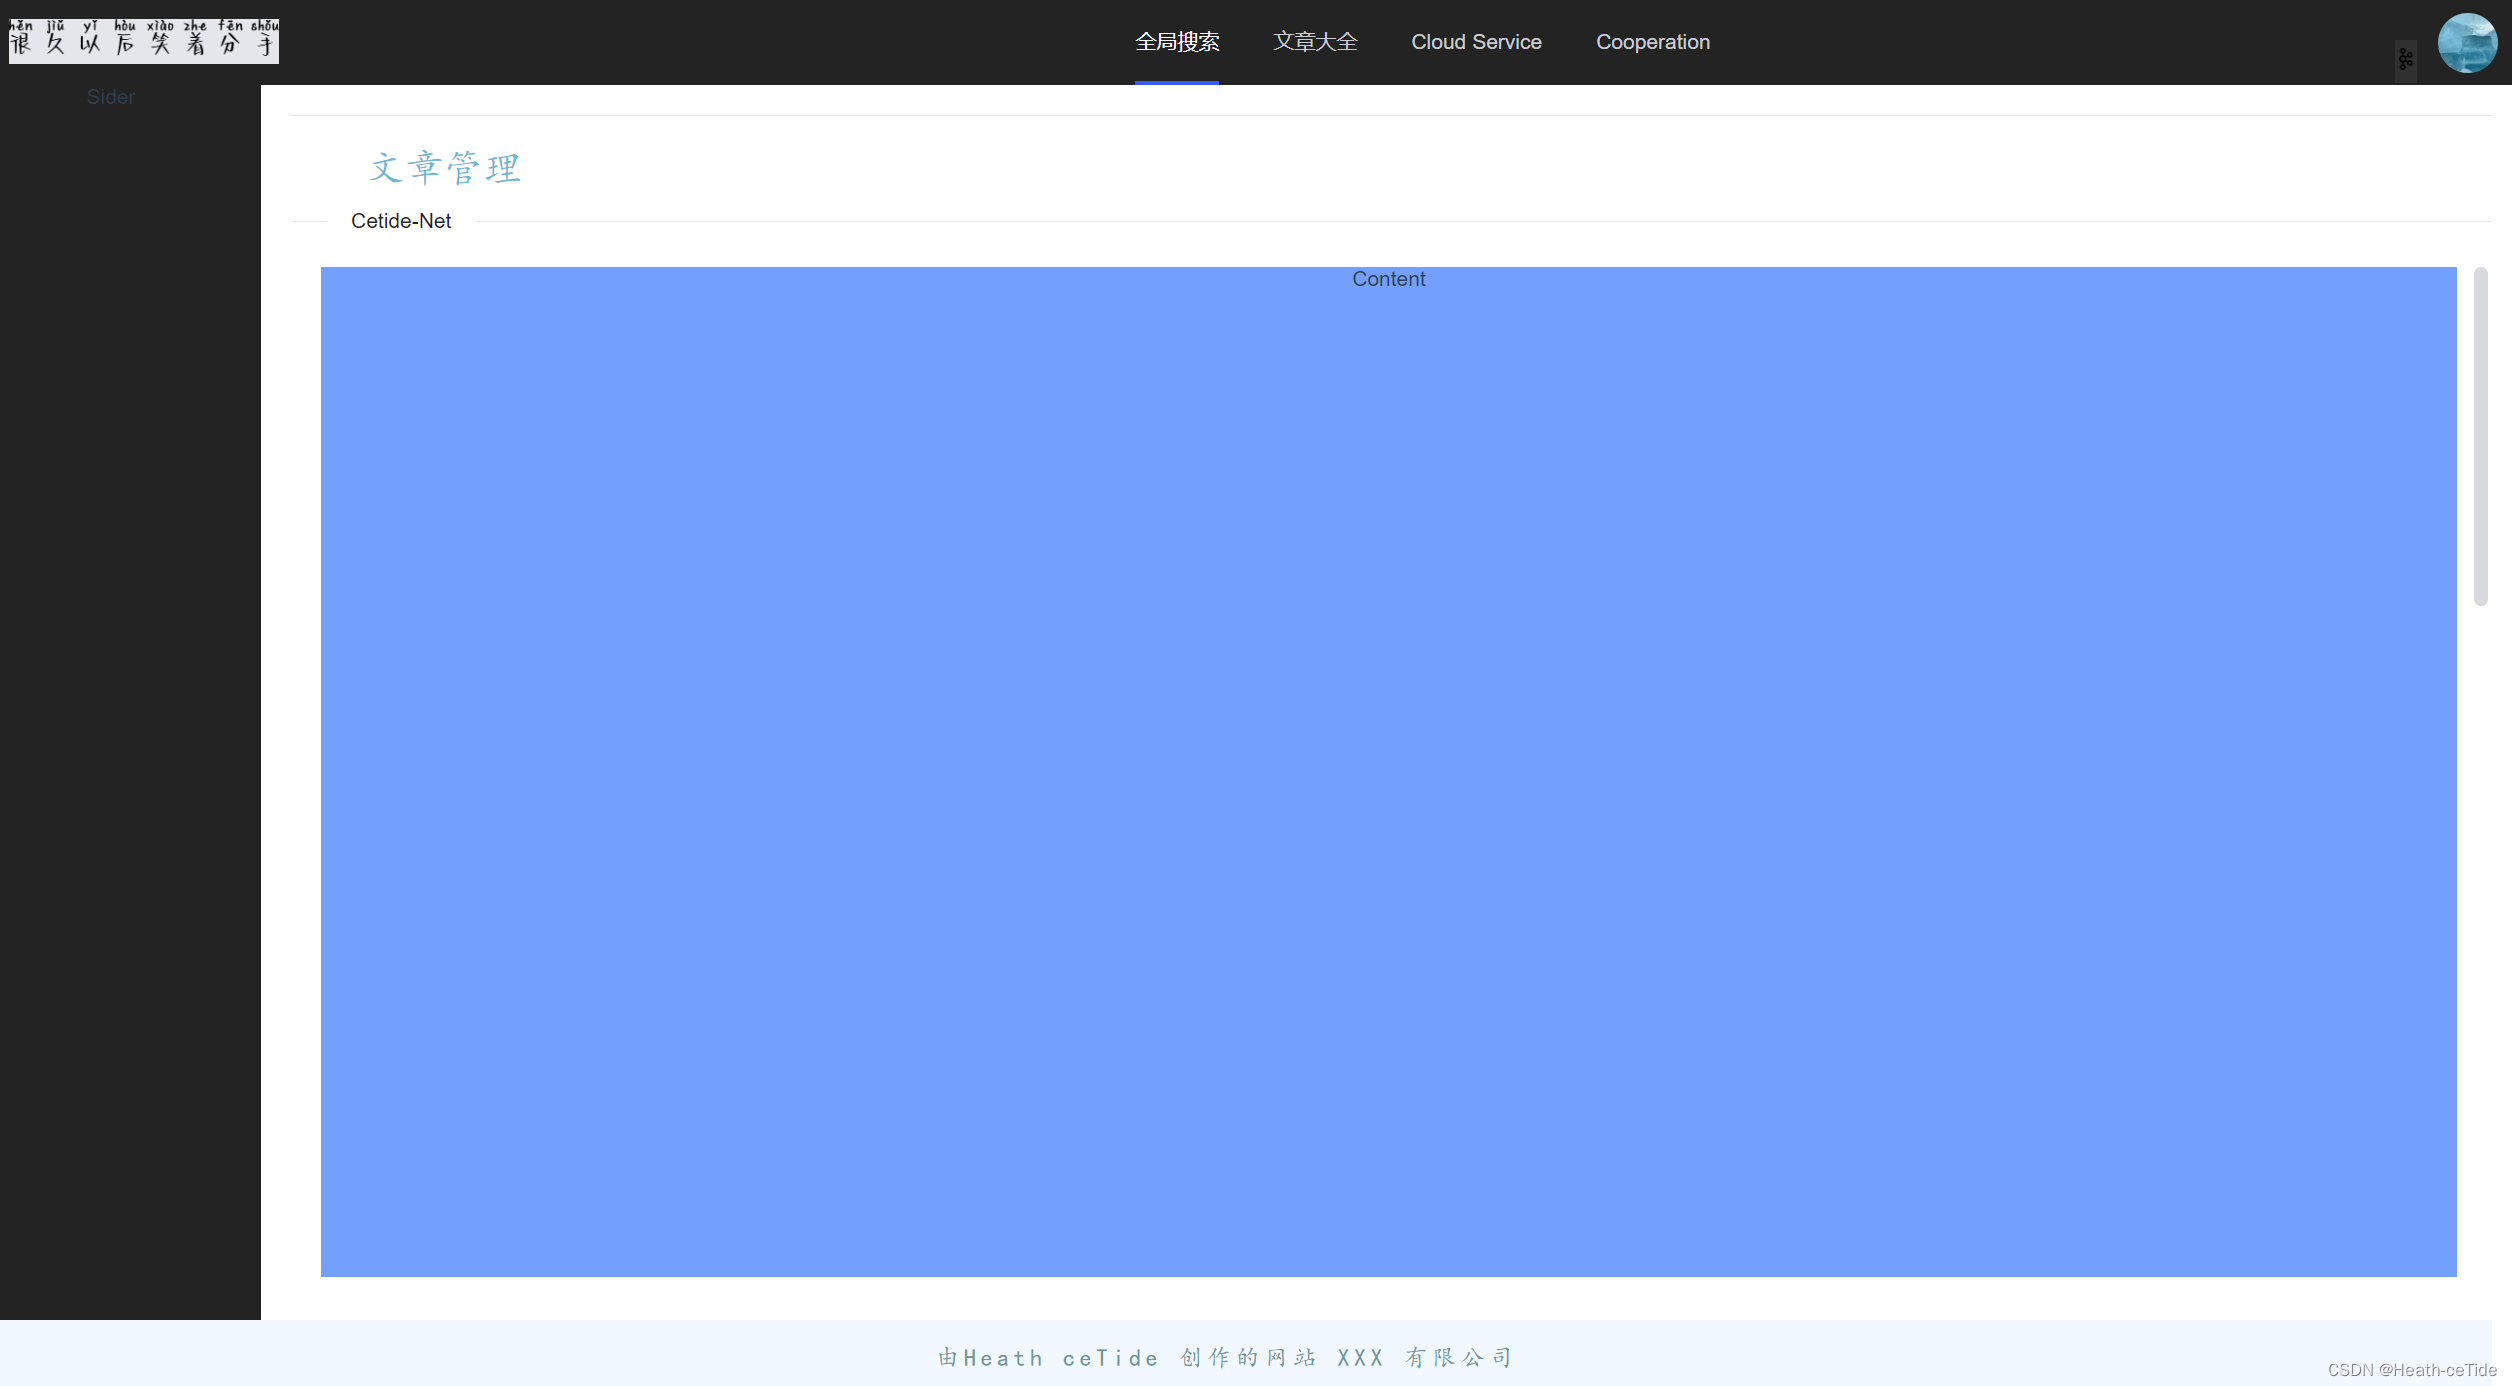Click the CSDN @Heath-ceTide watermark
The height and width of the screenshot is (1386, 2512).
click(x=2411, y=1370)
